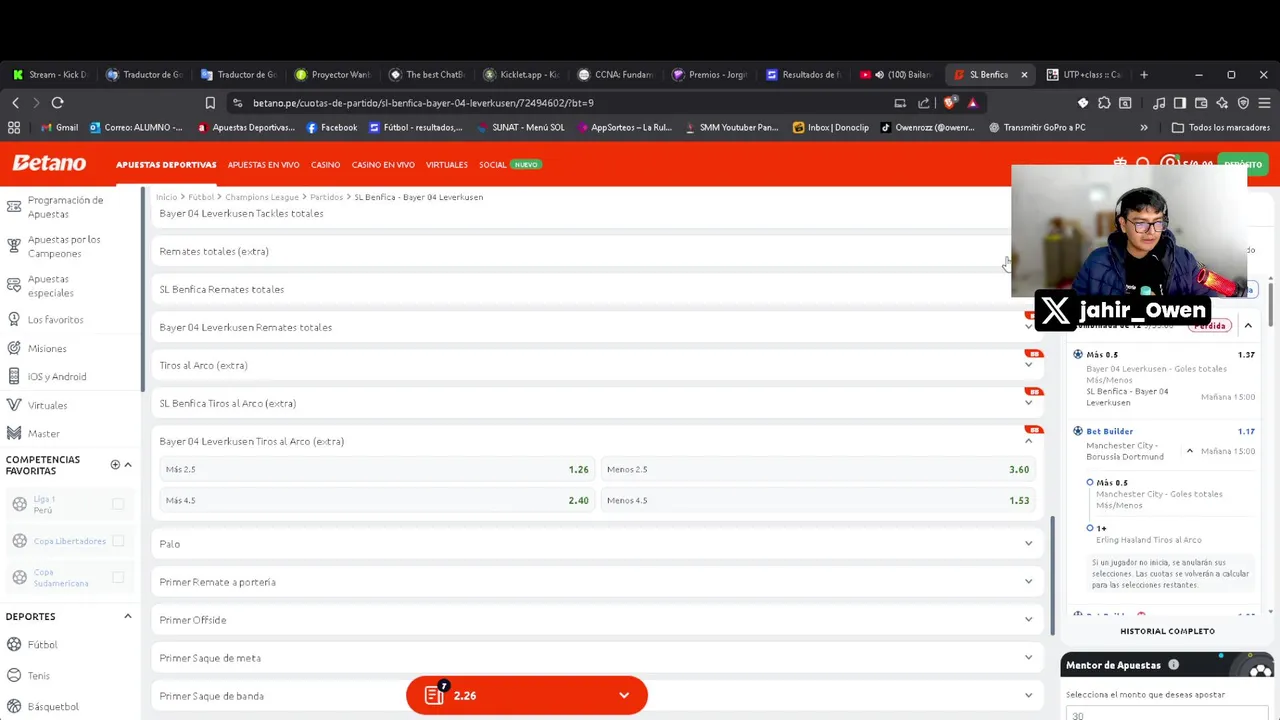Expand the Palo market
The width and height of the screenshot is (1280, 720).
1028,543
